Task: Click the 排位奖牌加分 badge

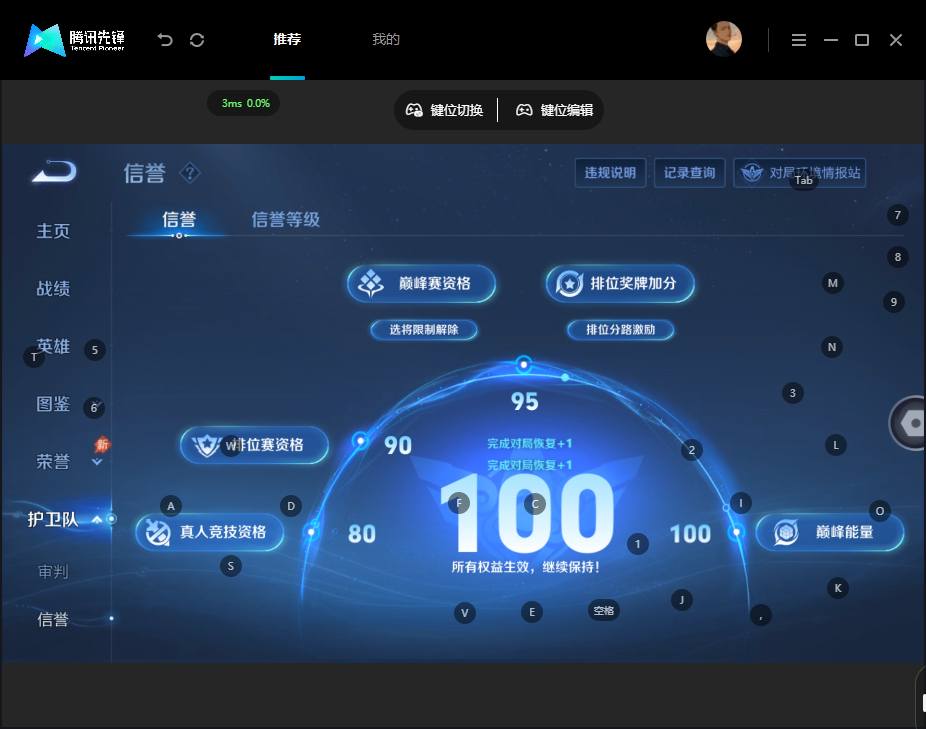Action: [x=619, y=284]
